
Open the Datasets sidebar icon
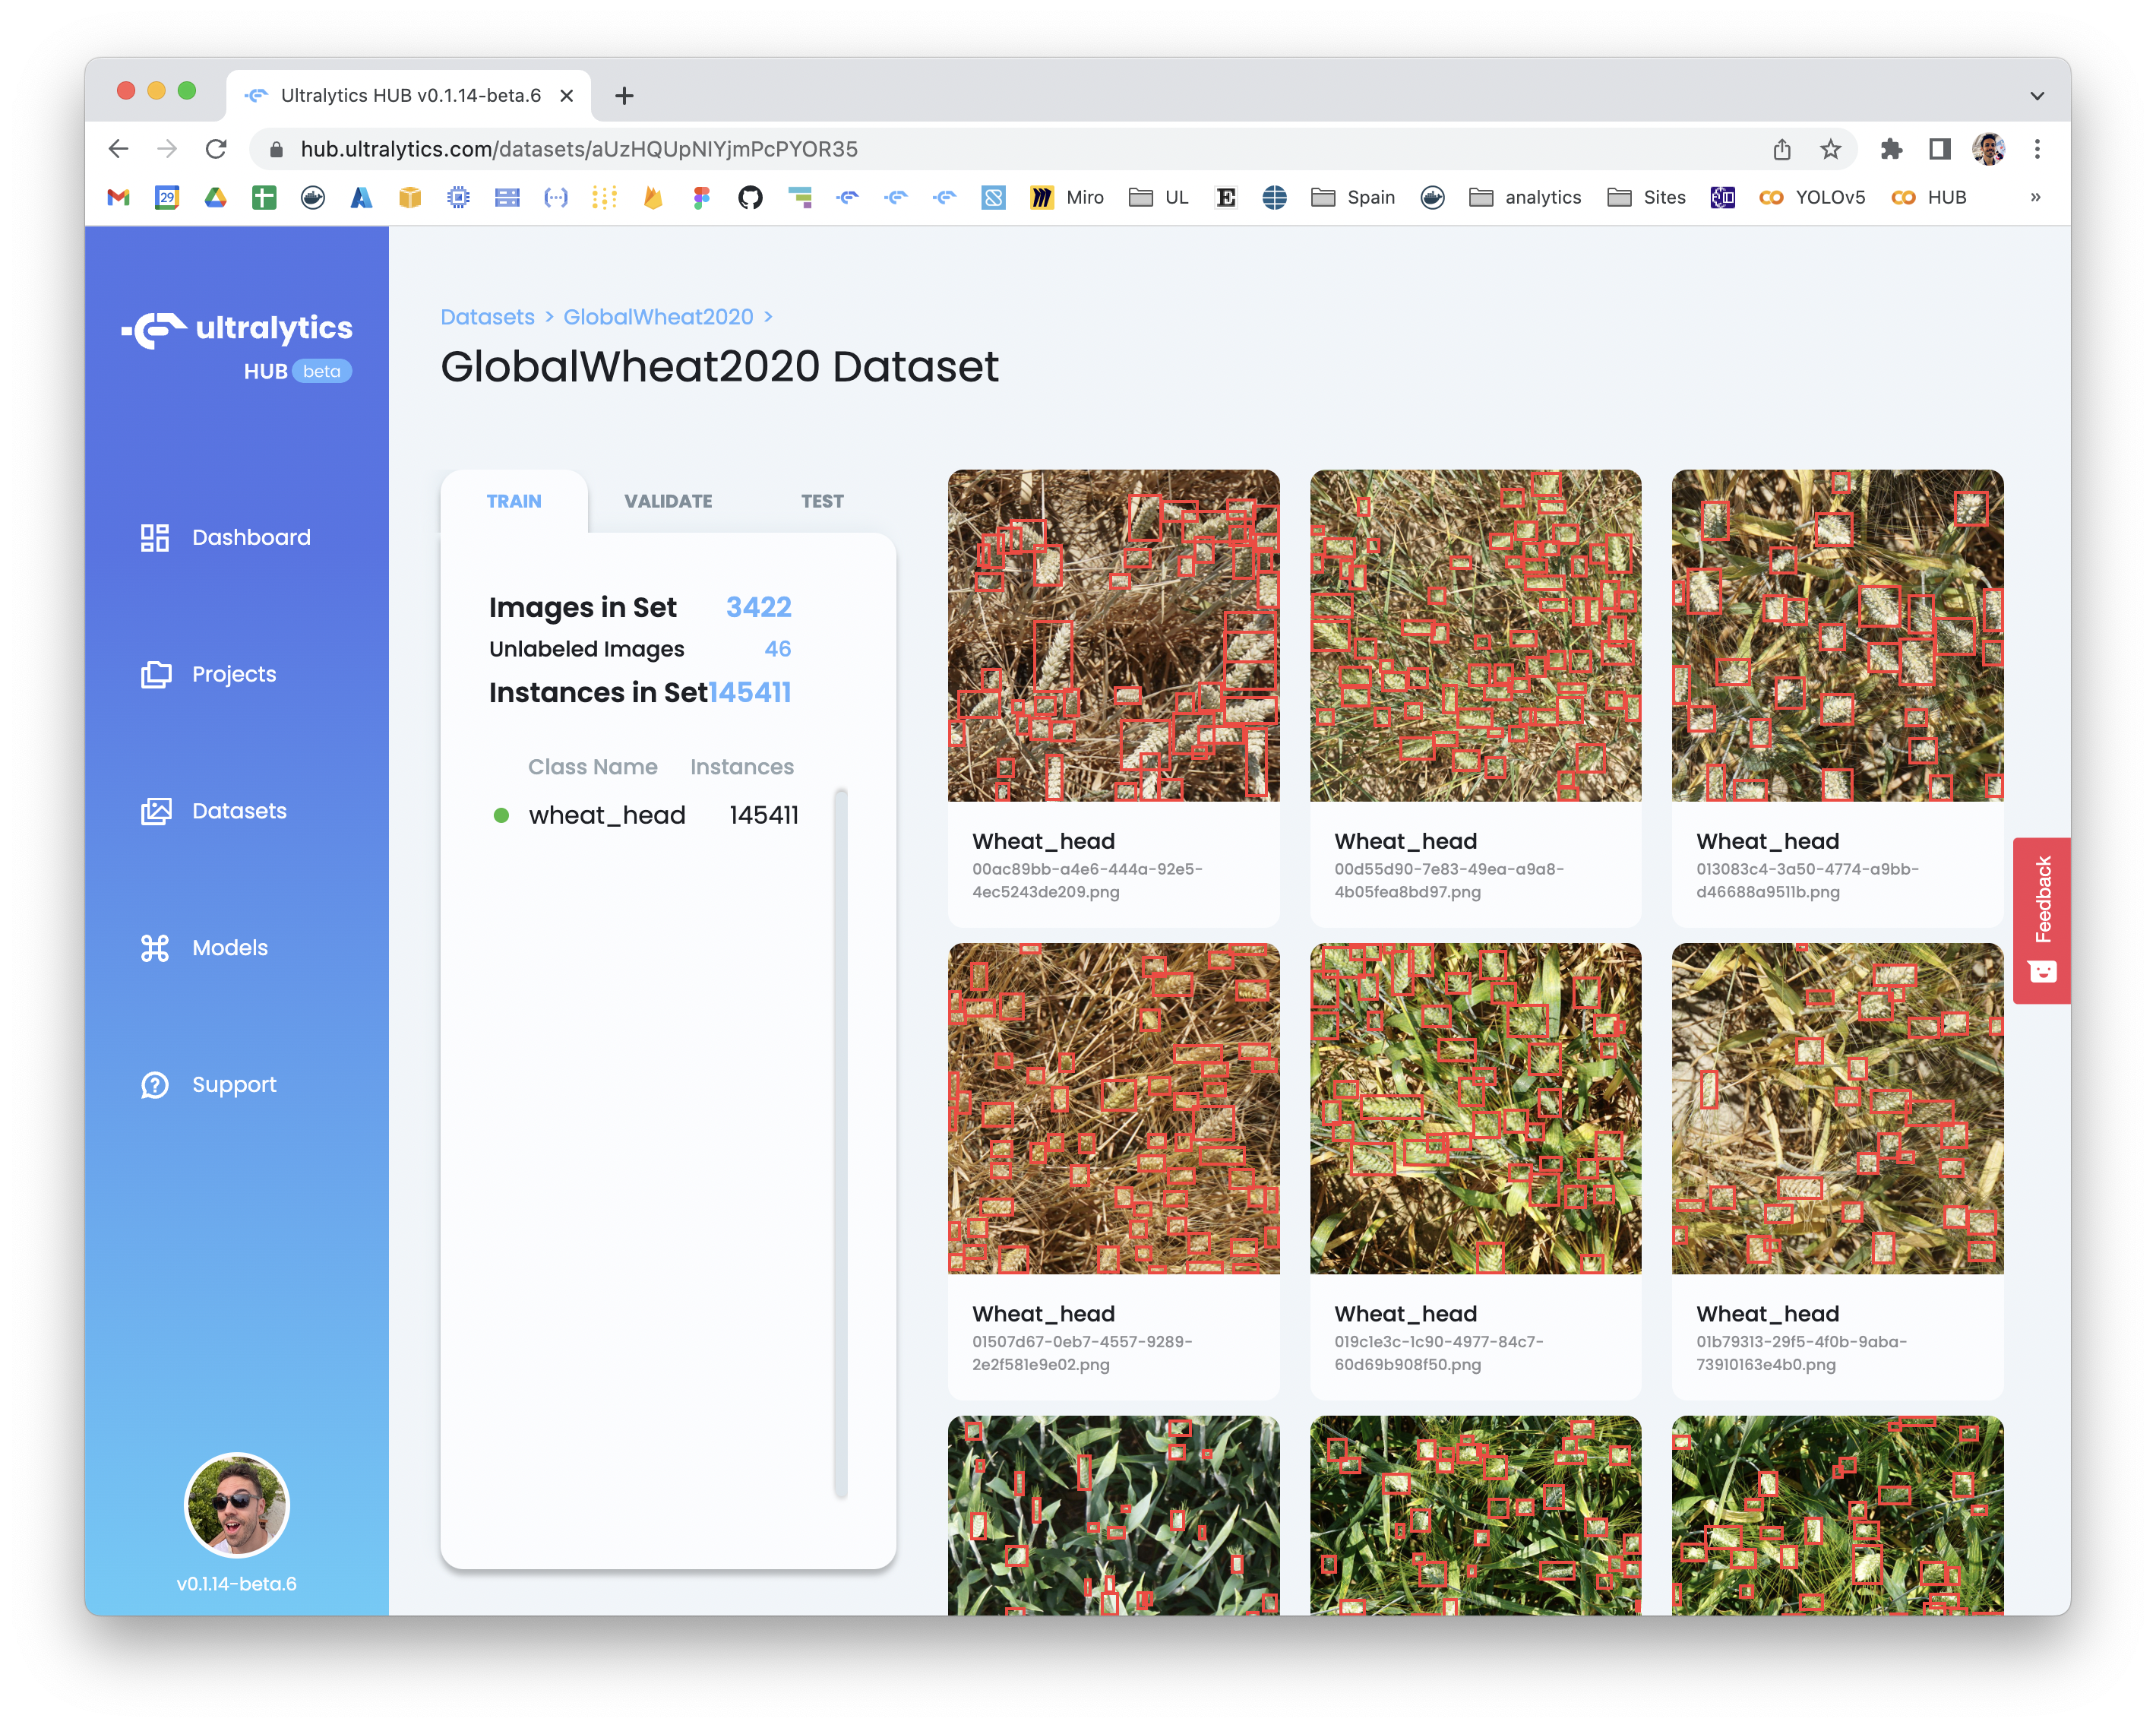coord(156,811)
